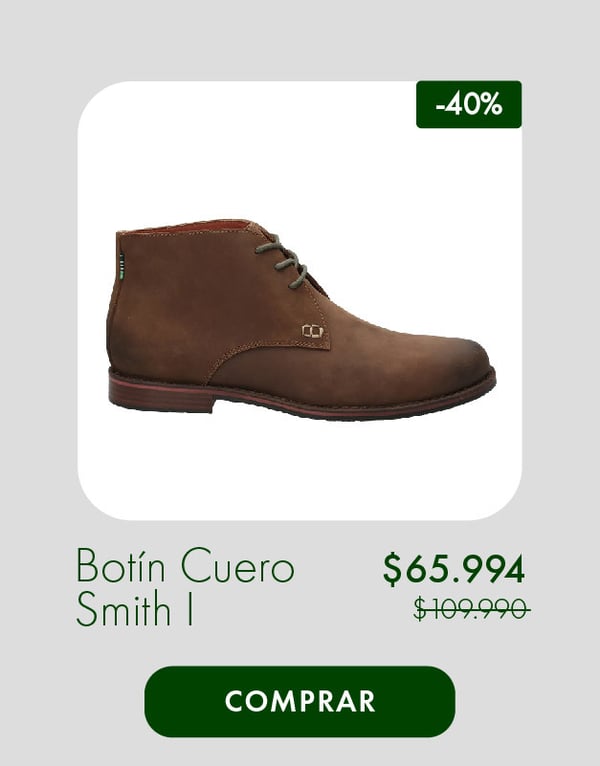Screen dimensions: 600x766
Task: Click the olive laces on the boot
Action: [x=283, y=263]
